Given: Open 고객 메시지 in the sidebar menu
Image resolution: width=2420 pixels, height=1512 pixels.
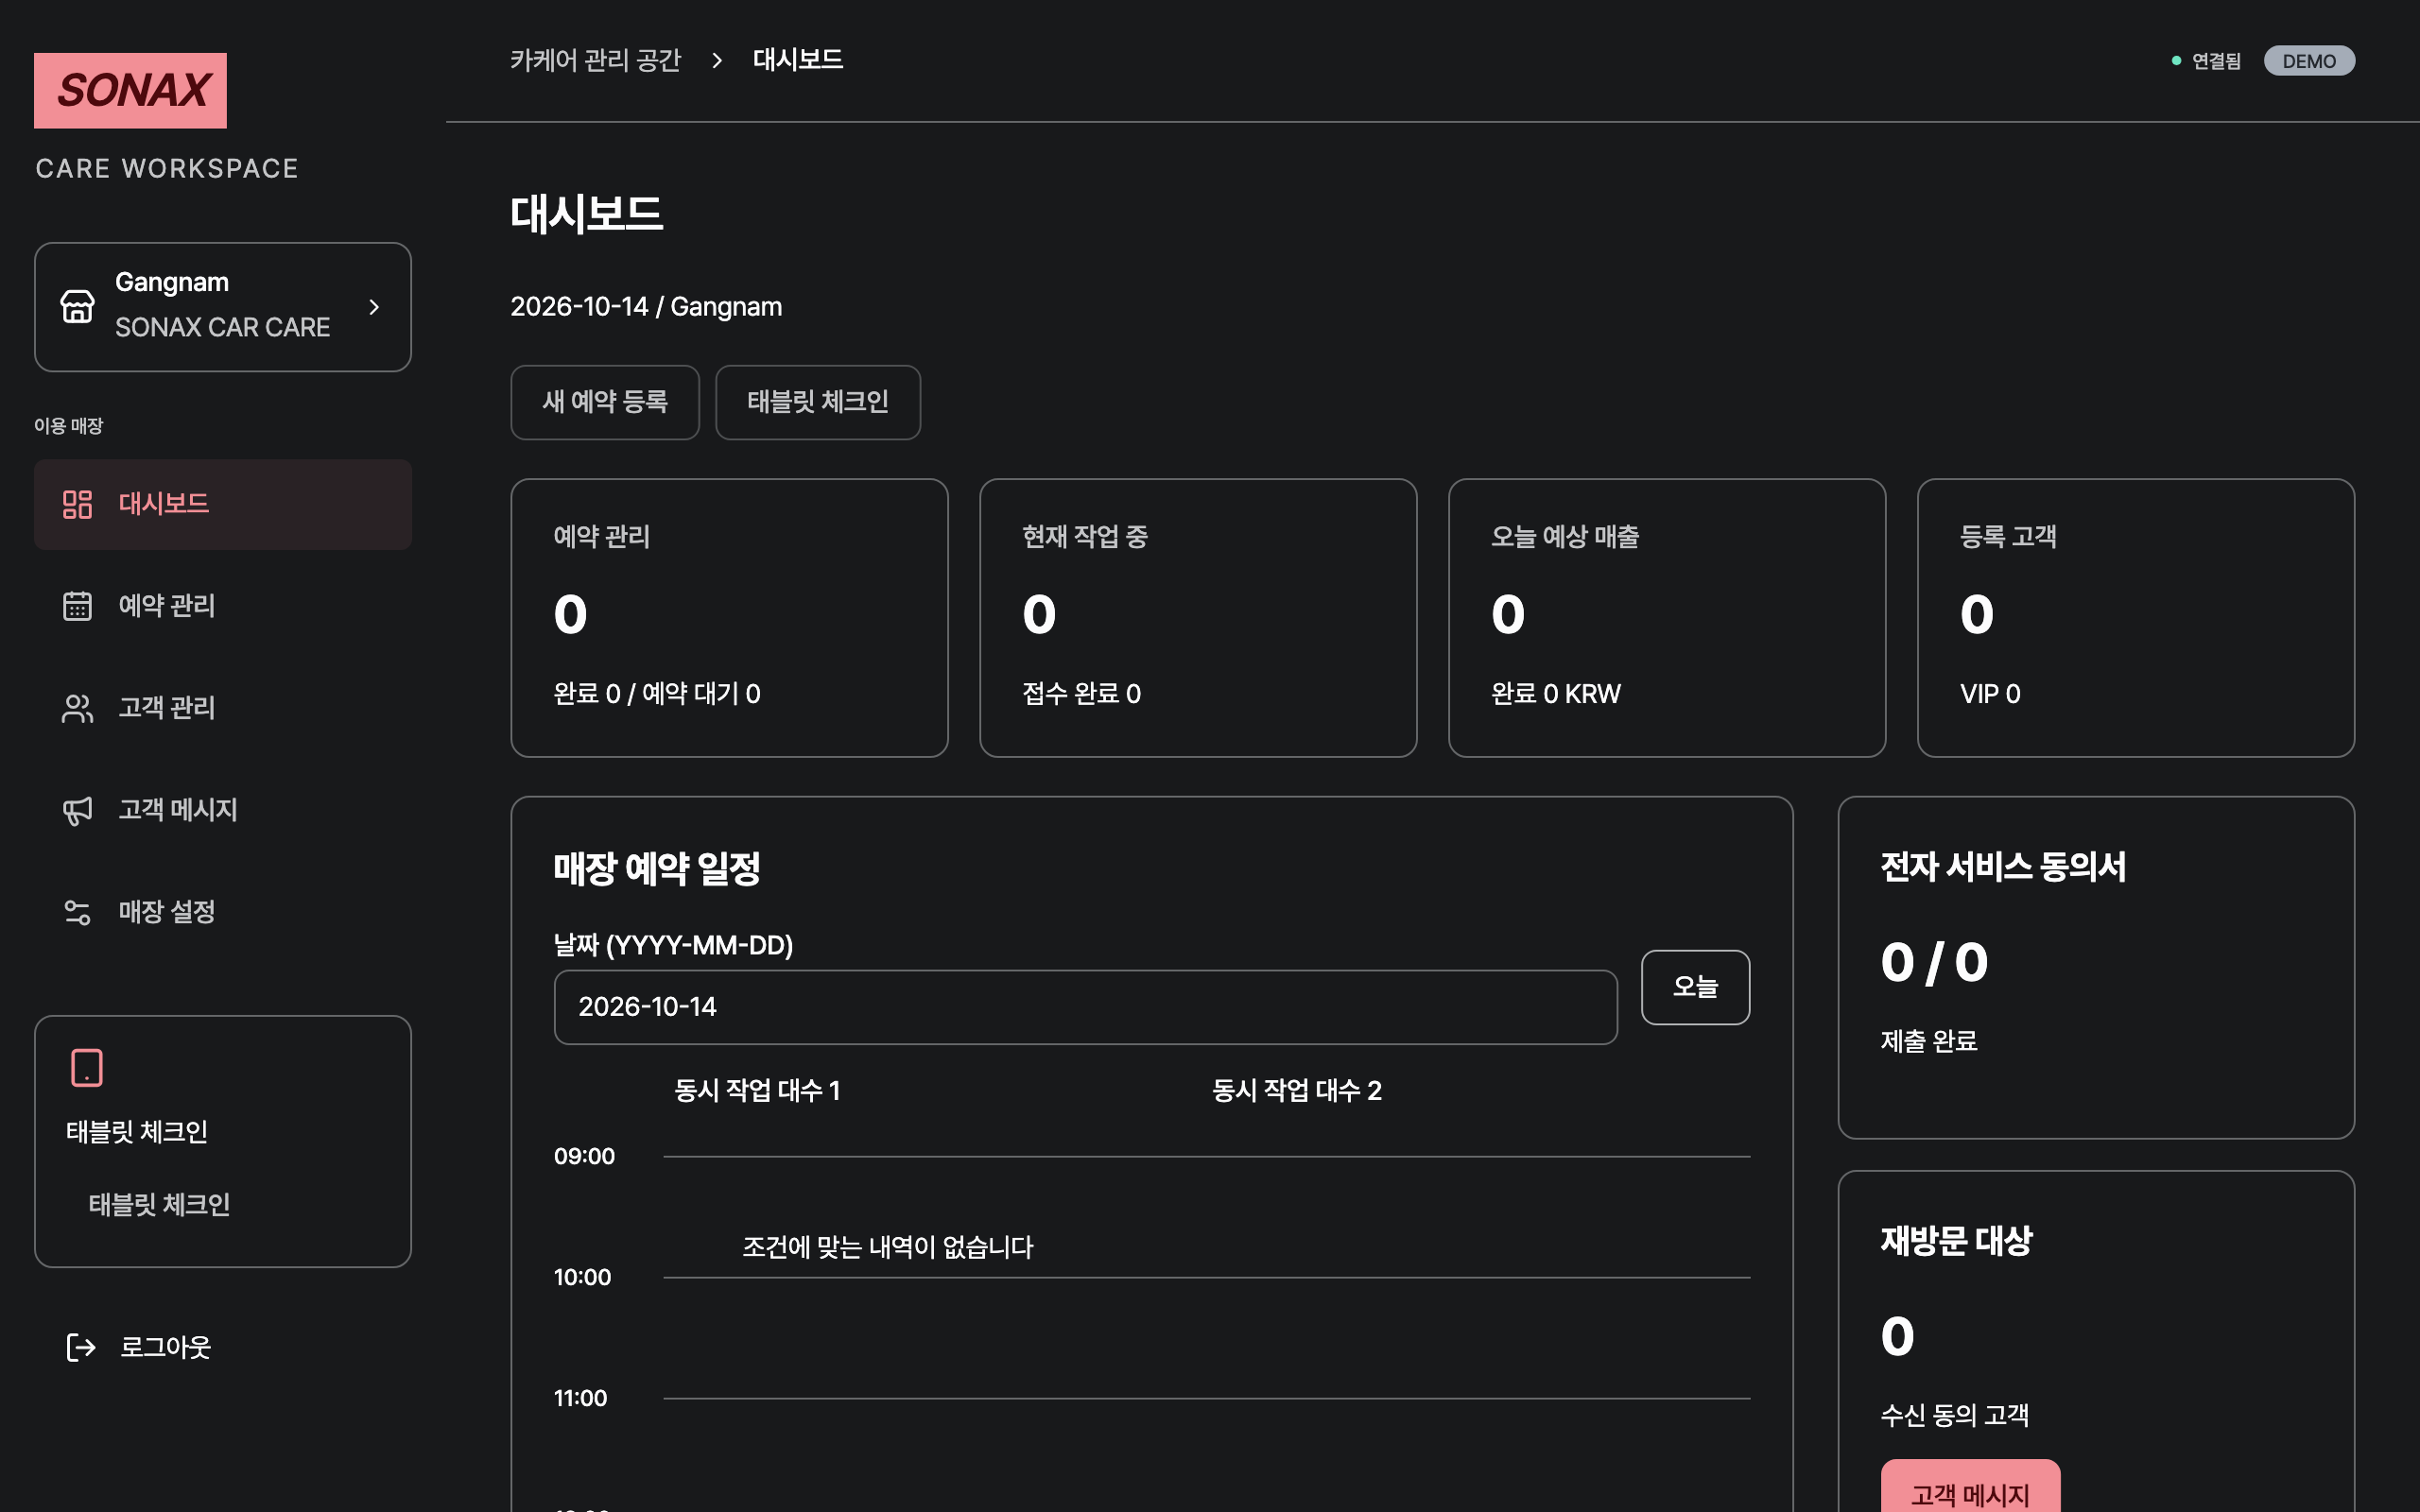Looking at the screenshot, I should 223,810.
